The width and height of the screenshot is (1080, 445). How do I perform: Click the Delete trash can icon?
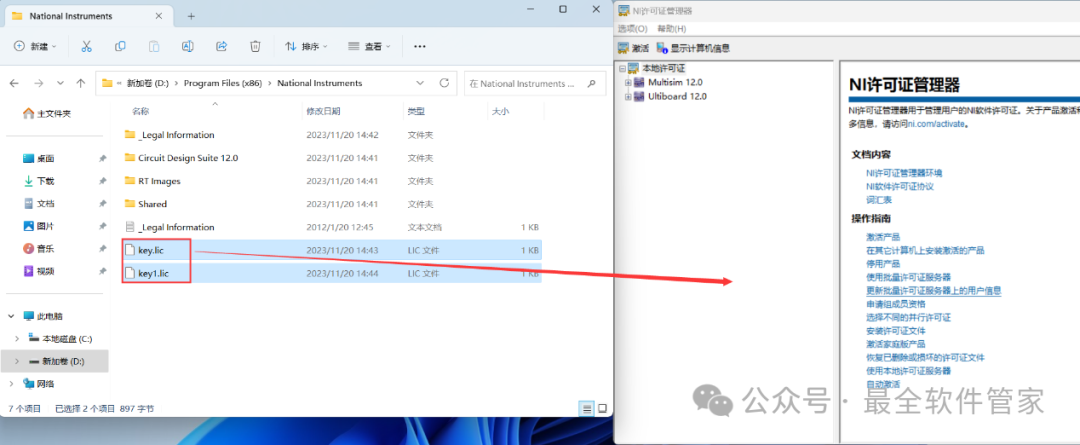[x=255, y=46]
